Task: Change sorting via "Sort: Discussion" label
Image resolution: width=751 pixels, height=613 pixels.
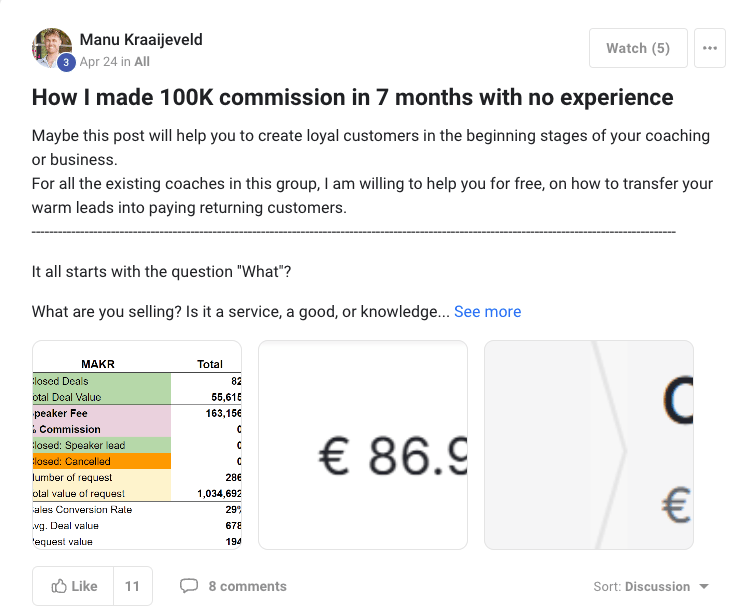Action: (x=641, y=587)
